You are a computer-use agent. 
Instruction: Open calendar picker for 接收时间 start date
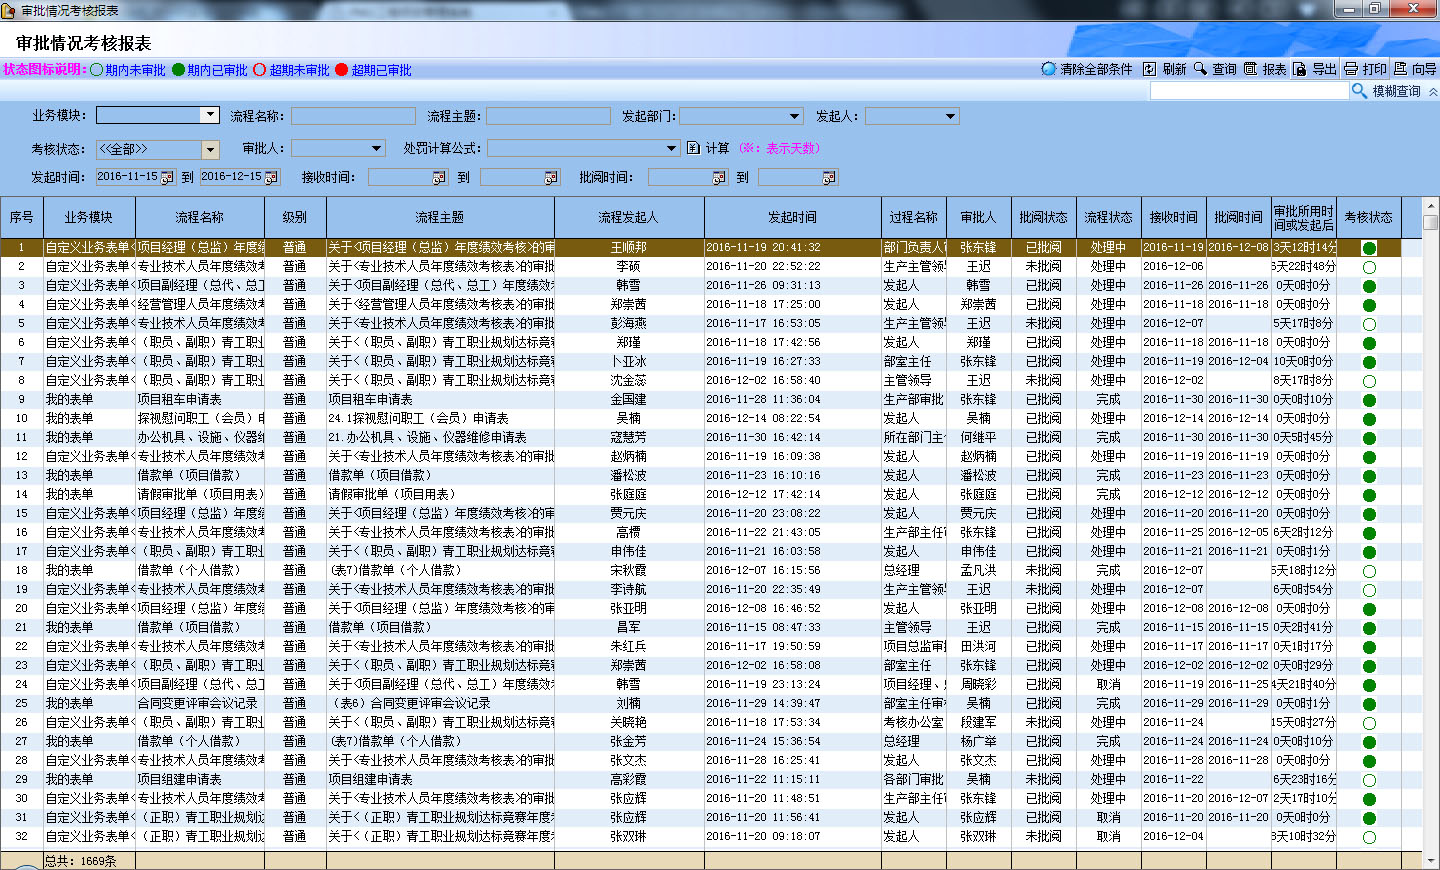tap(439, 178)
